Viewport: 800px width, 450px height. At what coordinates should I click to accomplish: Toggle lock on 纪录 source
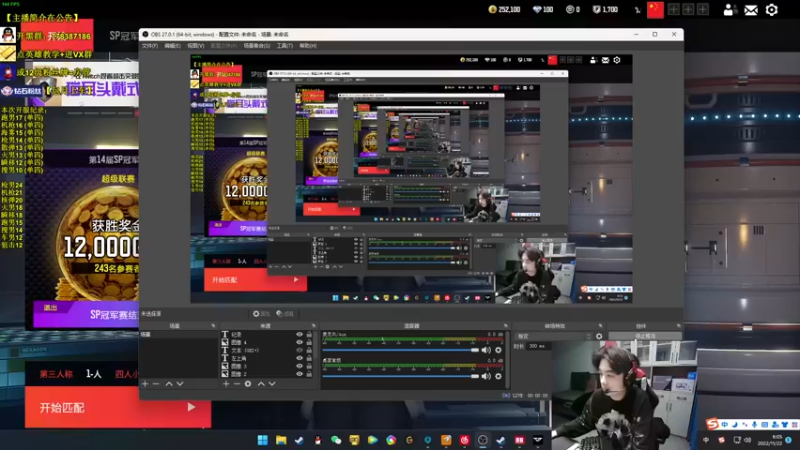pos(309,335)
